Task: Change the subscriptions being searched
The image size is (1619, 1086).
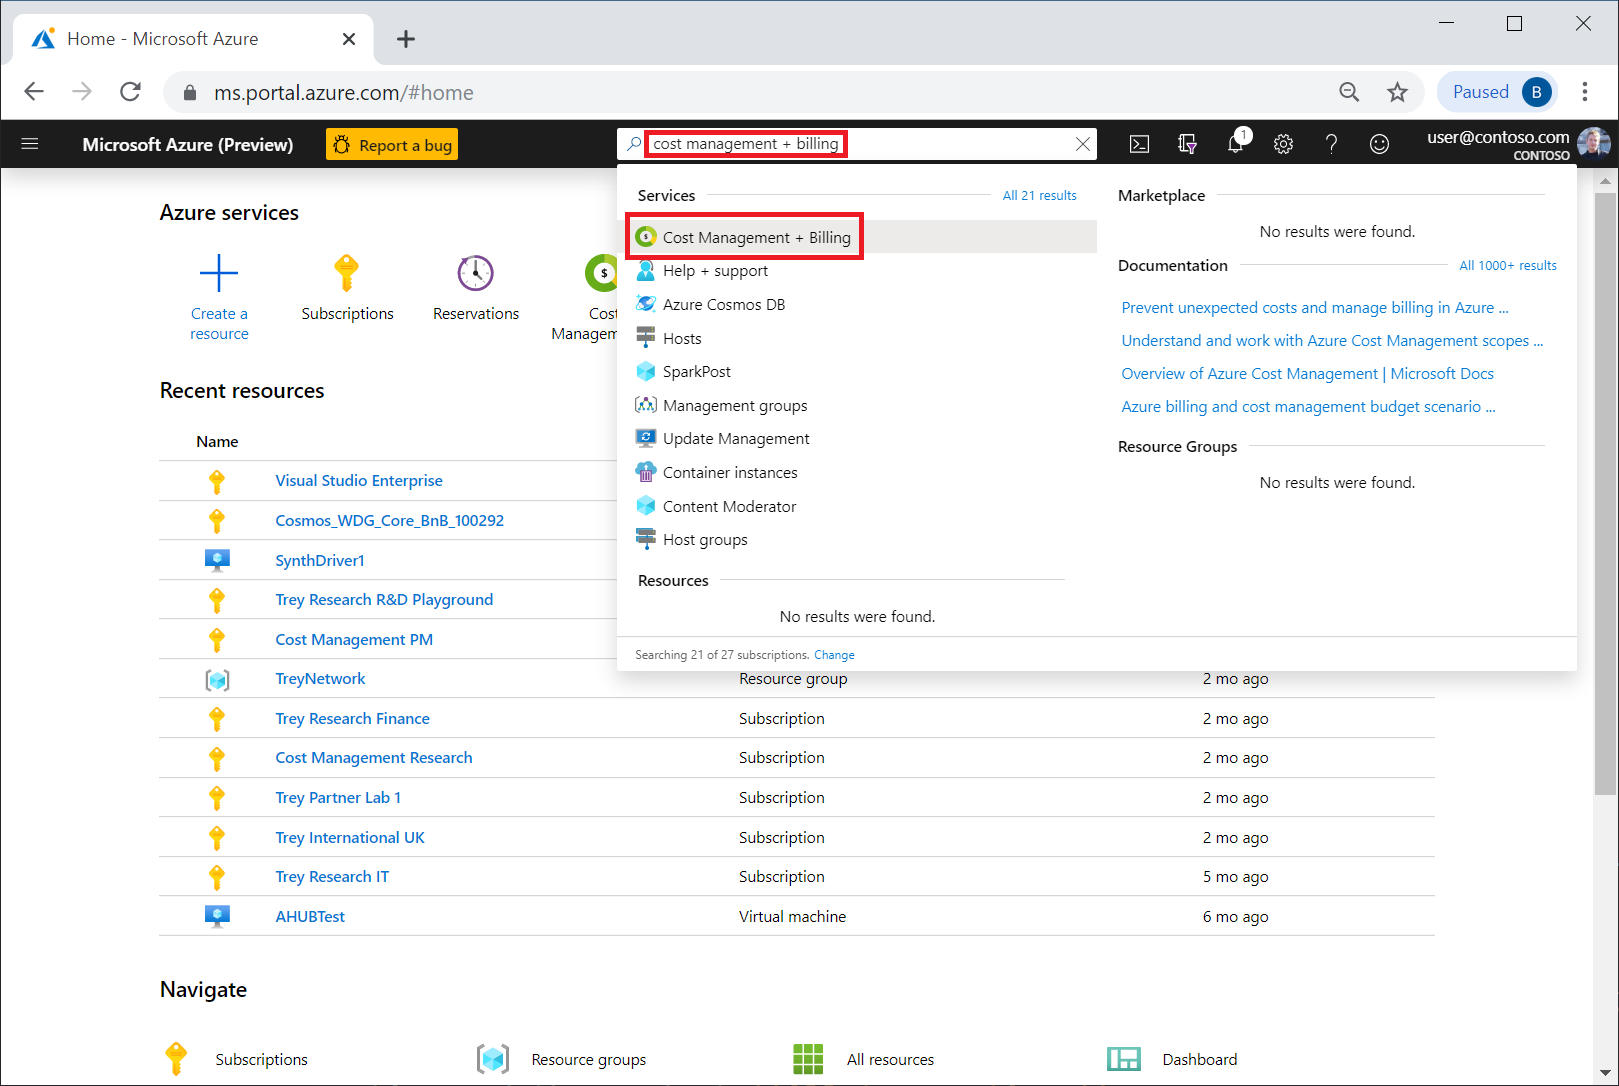Action: pyautogui.click(x=834, y=655)
